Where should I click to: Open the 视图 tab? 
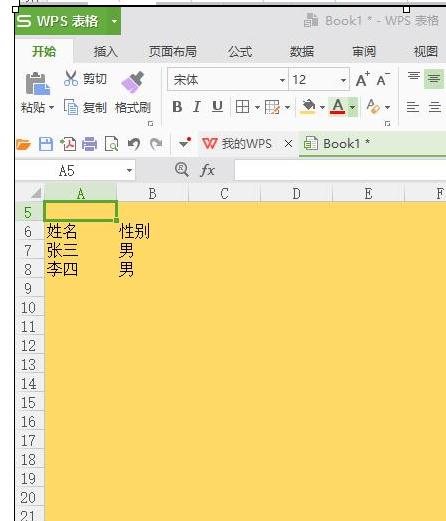(426, 52)
